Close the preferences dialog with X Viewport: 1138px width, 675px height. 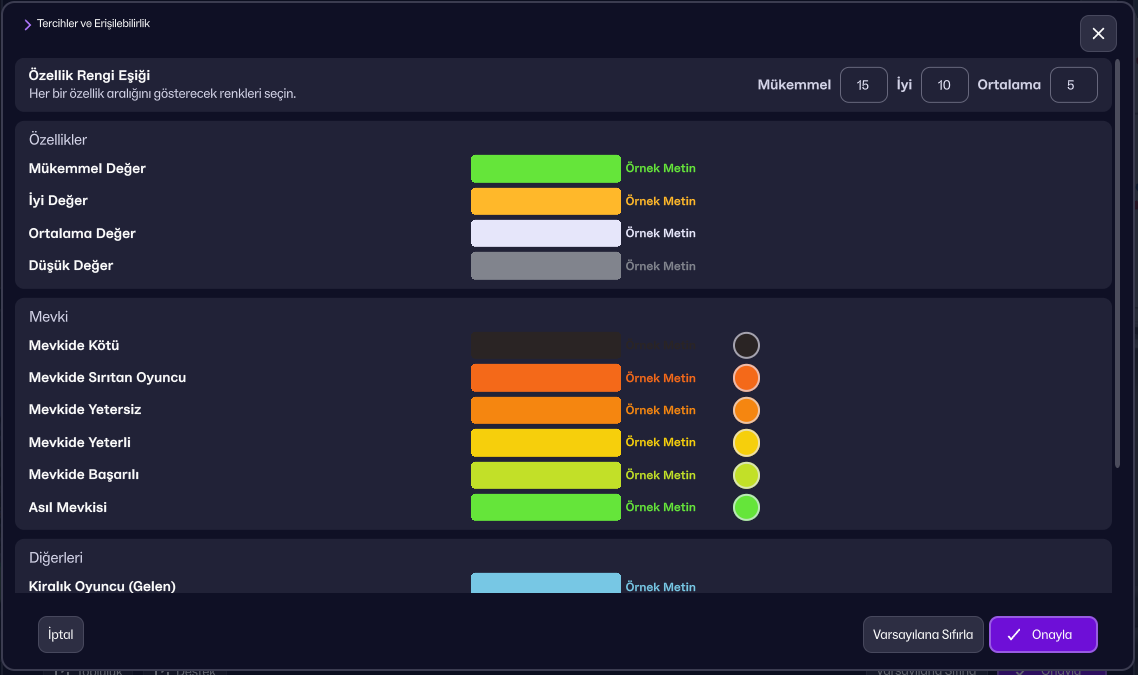coord(1098,33)
